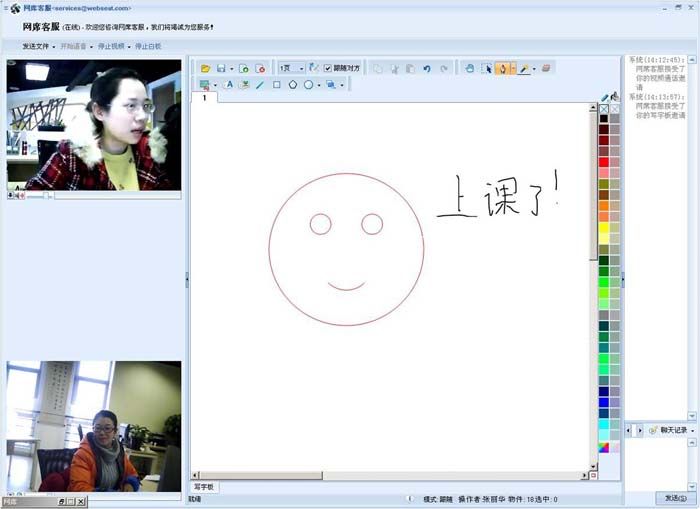Select the Text 'A' tool
700x509 pixels.
click(x=229, y=84)
